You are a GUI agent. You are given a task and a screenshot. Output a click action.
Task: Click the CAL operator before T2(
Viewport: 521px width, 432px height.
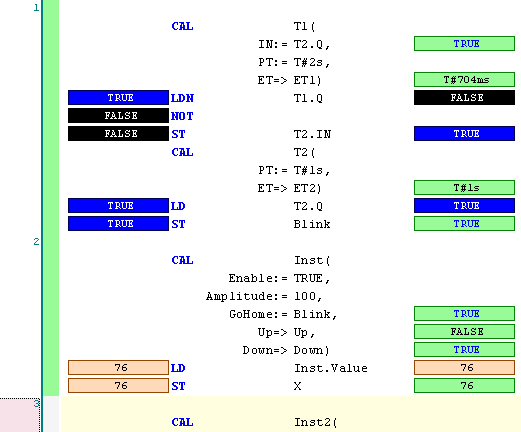182,152
